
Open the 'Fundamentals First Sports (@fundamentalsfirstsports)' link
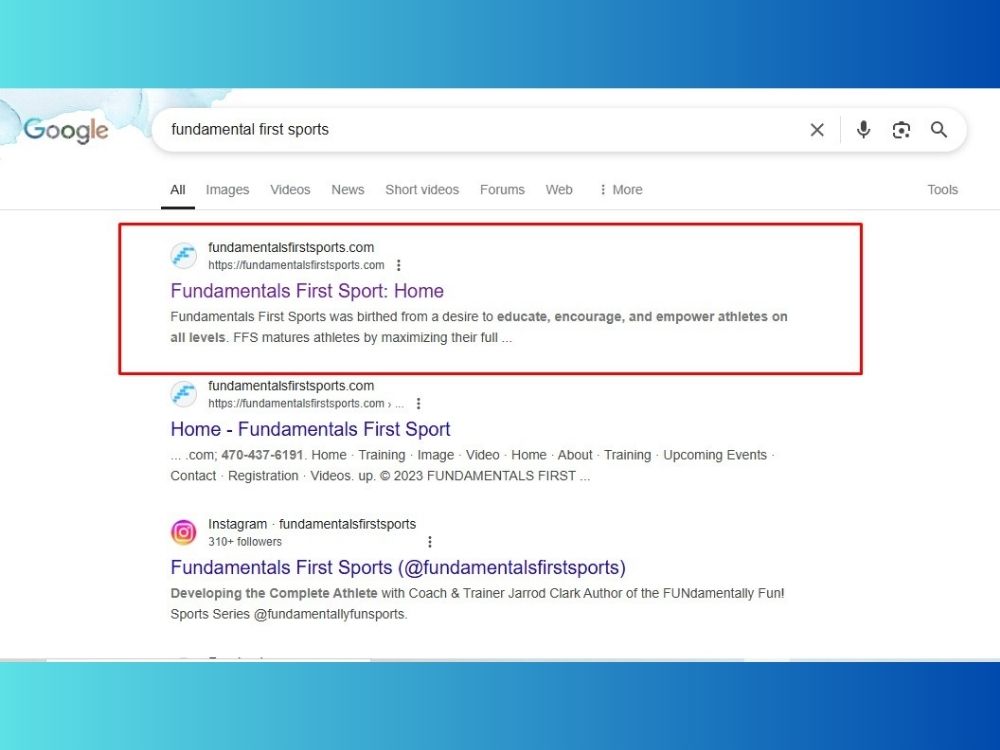click(398, 568)
